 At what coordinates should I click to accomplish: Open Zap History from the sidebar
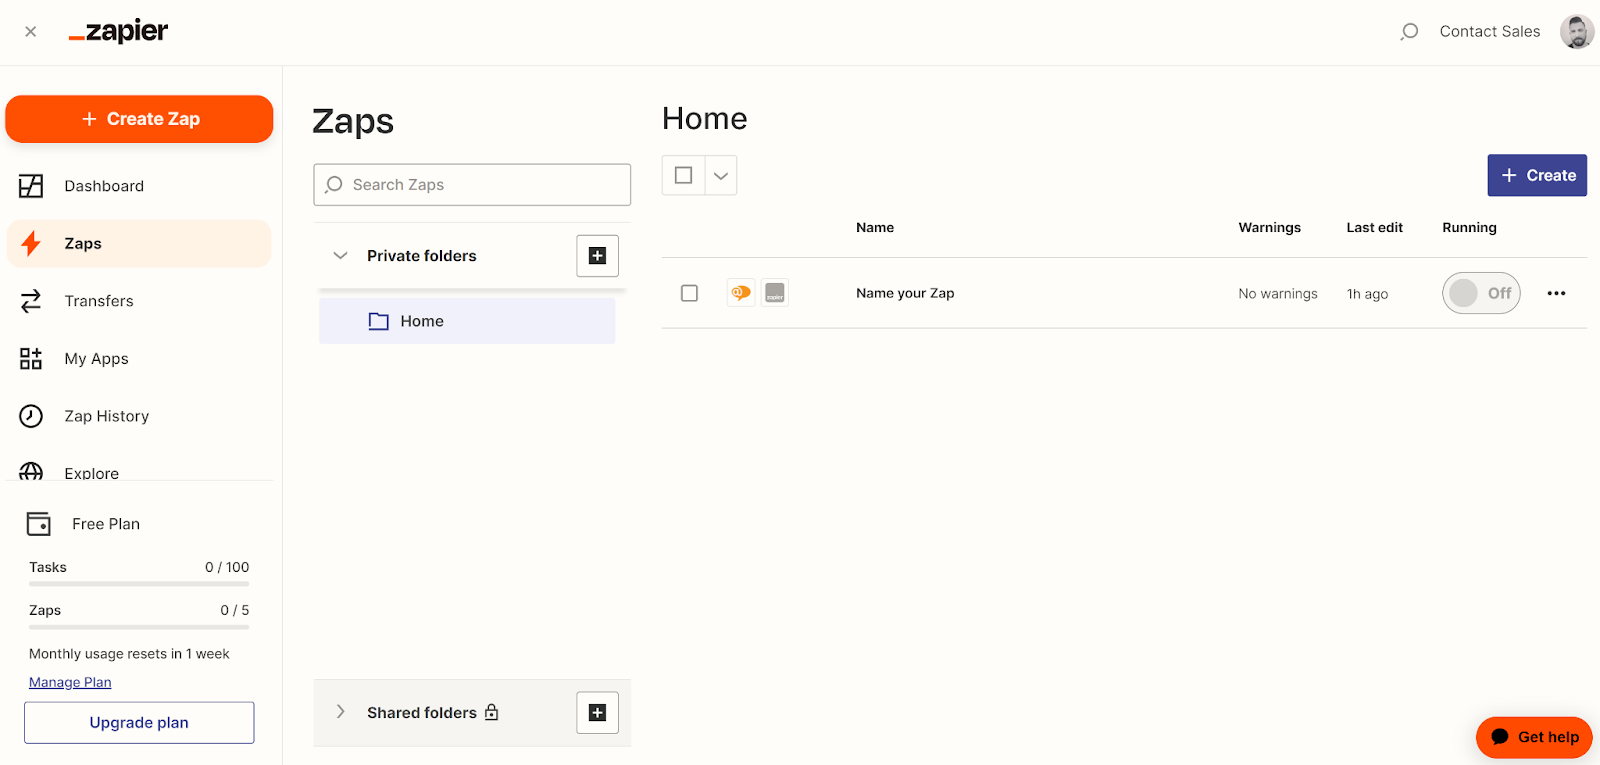click(106, 416)
